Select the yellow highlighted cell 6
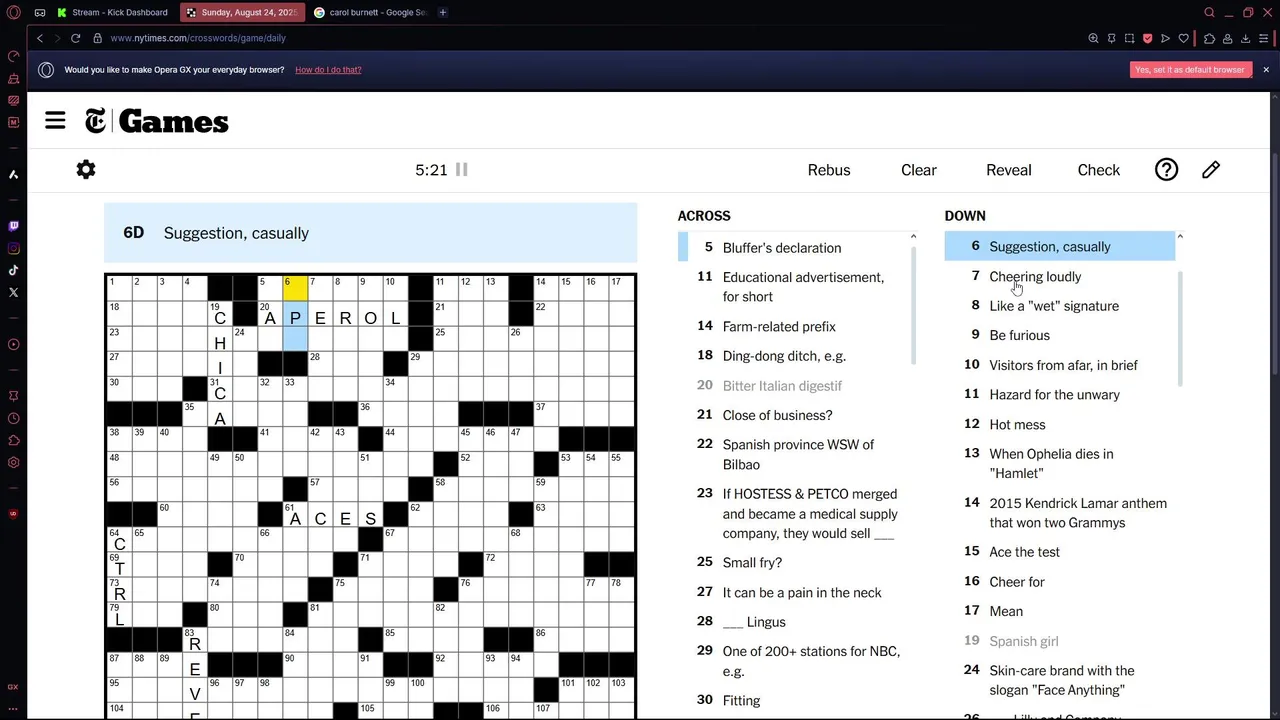Screen dimensions: 1280x720 295,288
